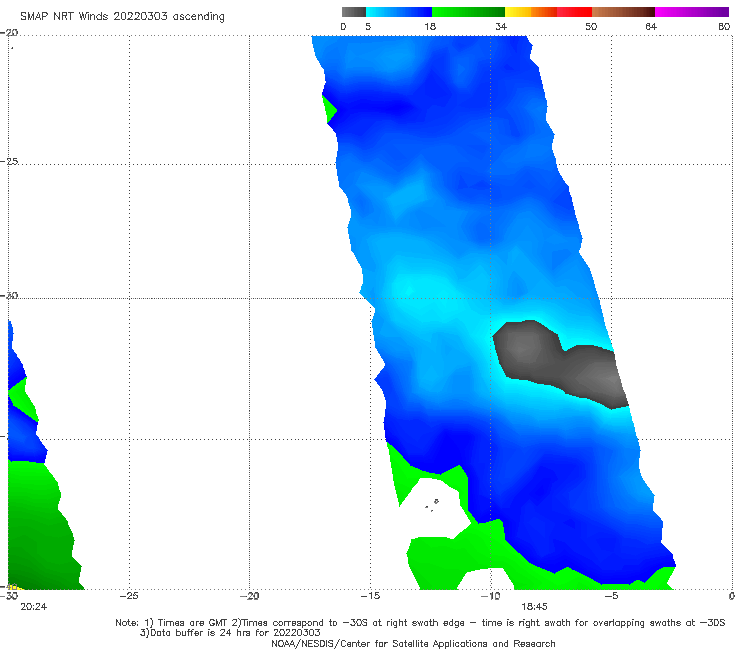Viewport: 740px width, 650px height.
Task: Click the gray 0–5 color bar segment
Action: click(x=354, y=12)
